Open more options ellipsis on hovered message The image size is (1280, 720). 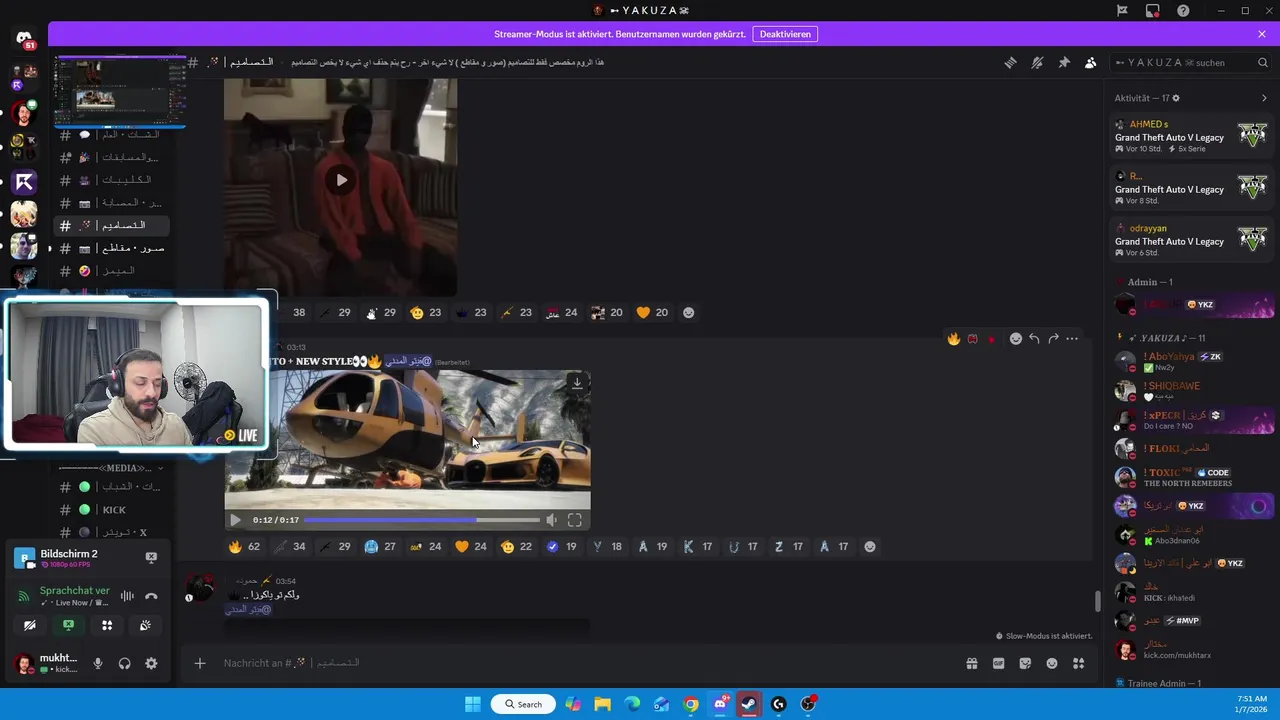point(1072,339)
